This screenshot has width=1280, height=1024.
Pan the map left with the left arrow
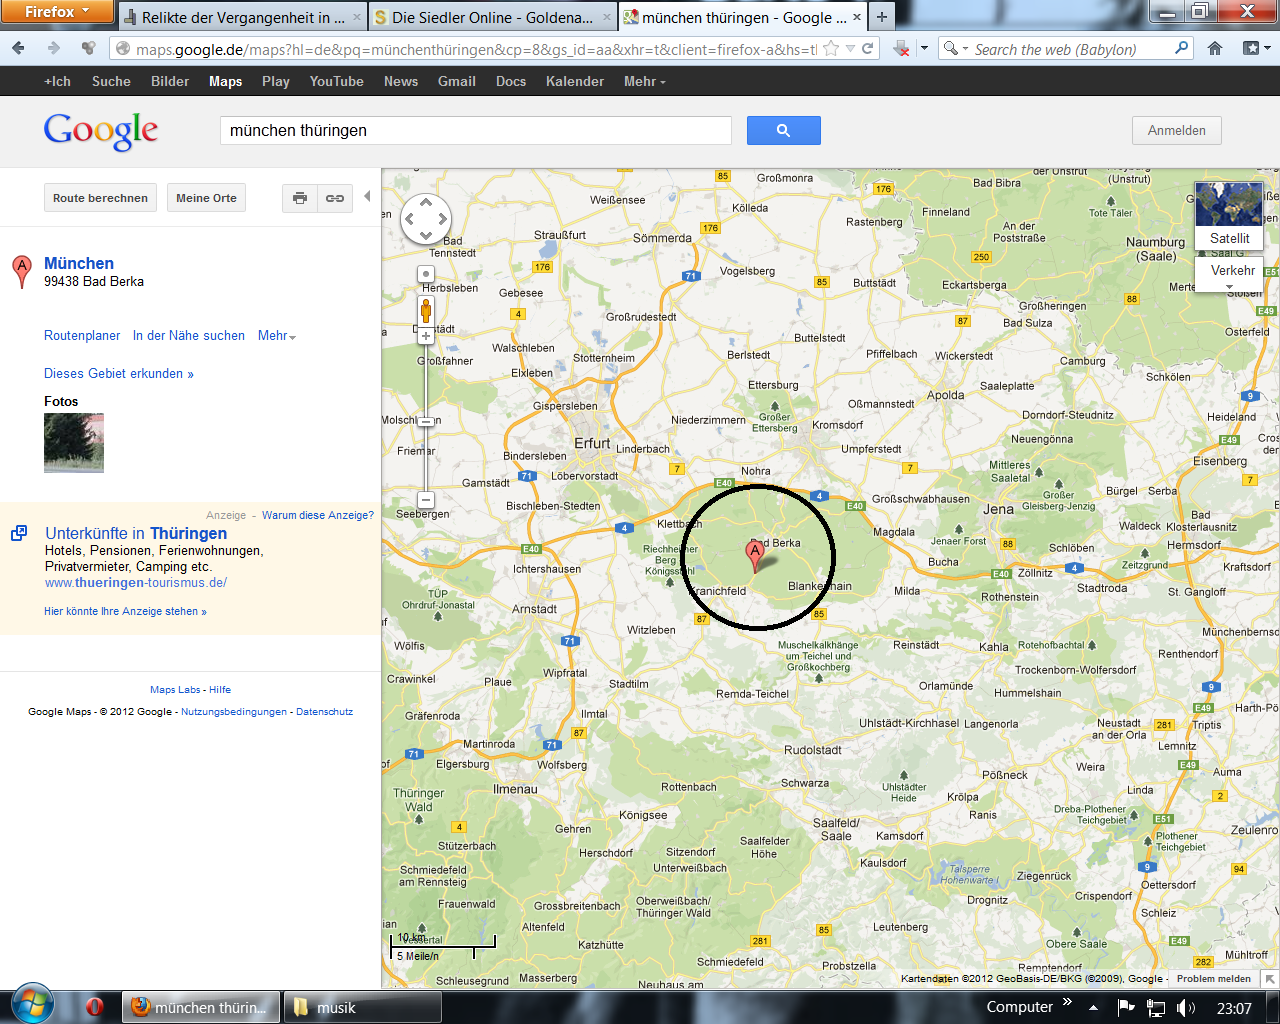409,219
